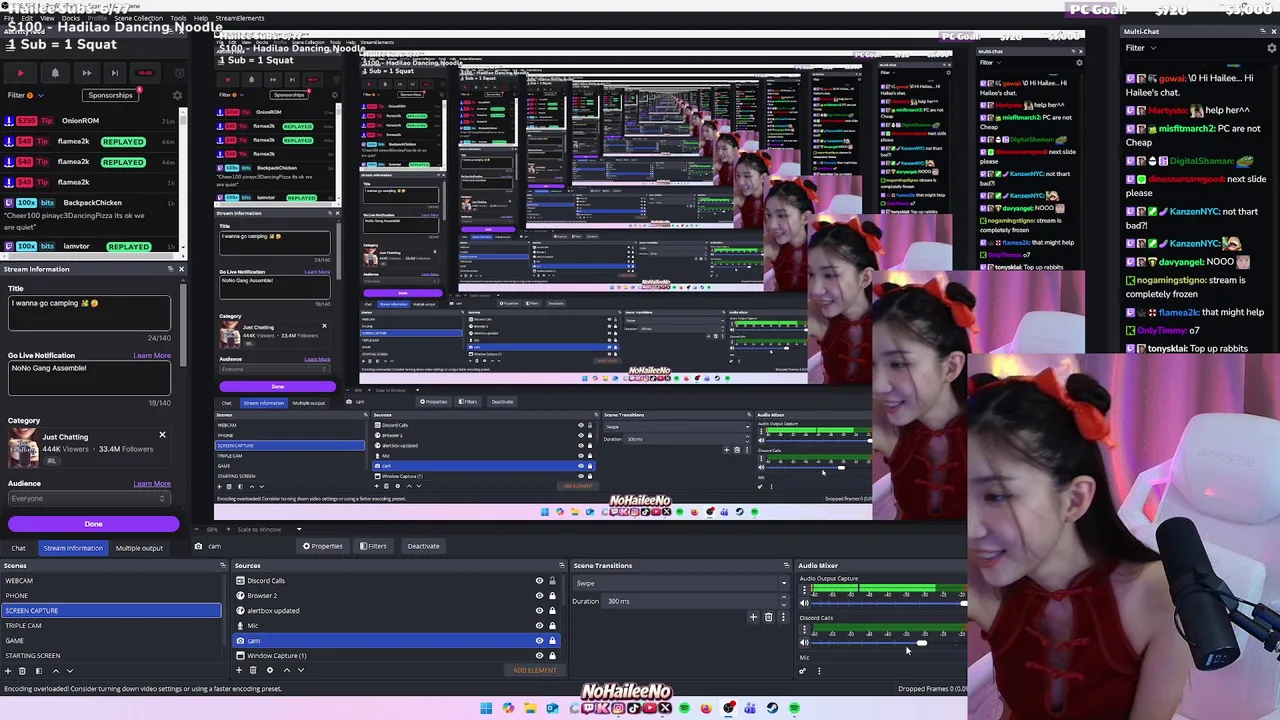
Task: Toggle visibility of Browser 2 source
Action: pyautogui.click(x=539, y=595)
